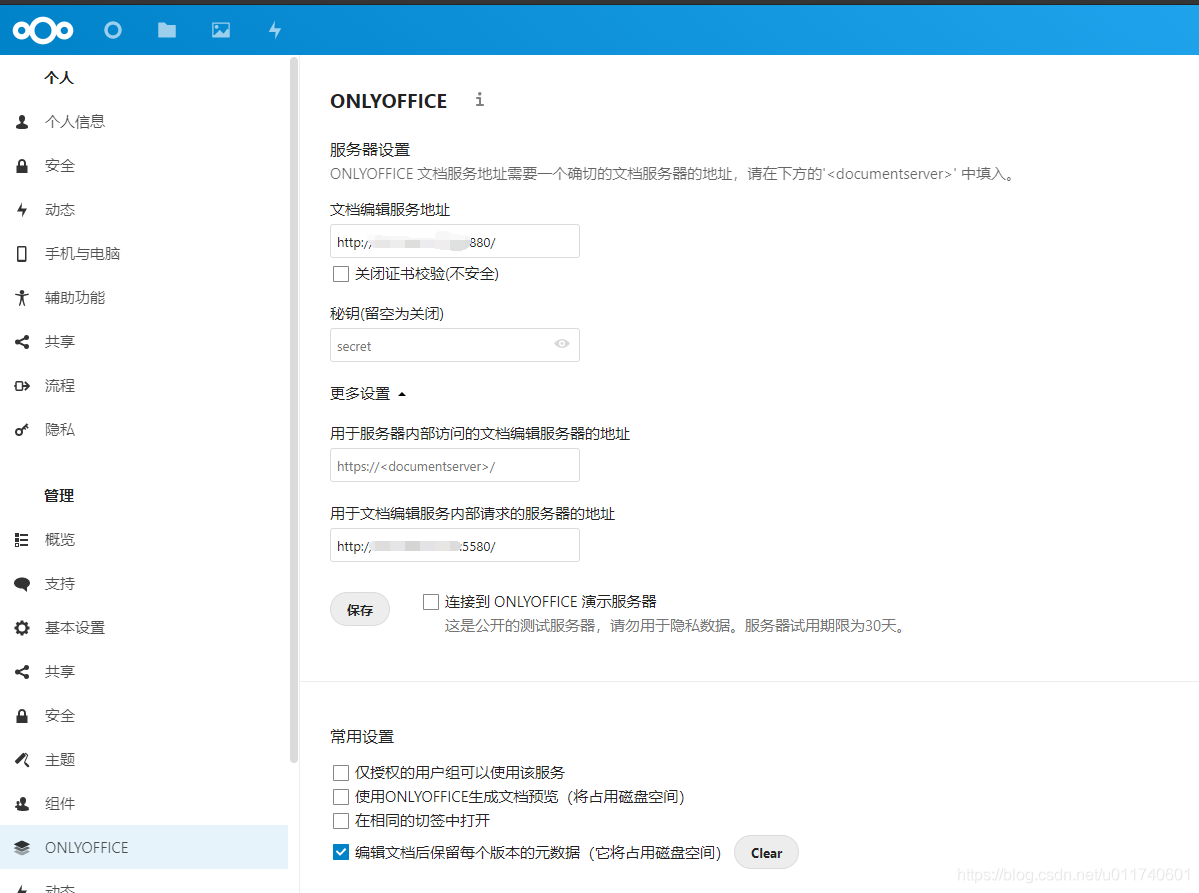
Task: Click the 服务器设置 heading
Action: click(x=370, y=150)
